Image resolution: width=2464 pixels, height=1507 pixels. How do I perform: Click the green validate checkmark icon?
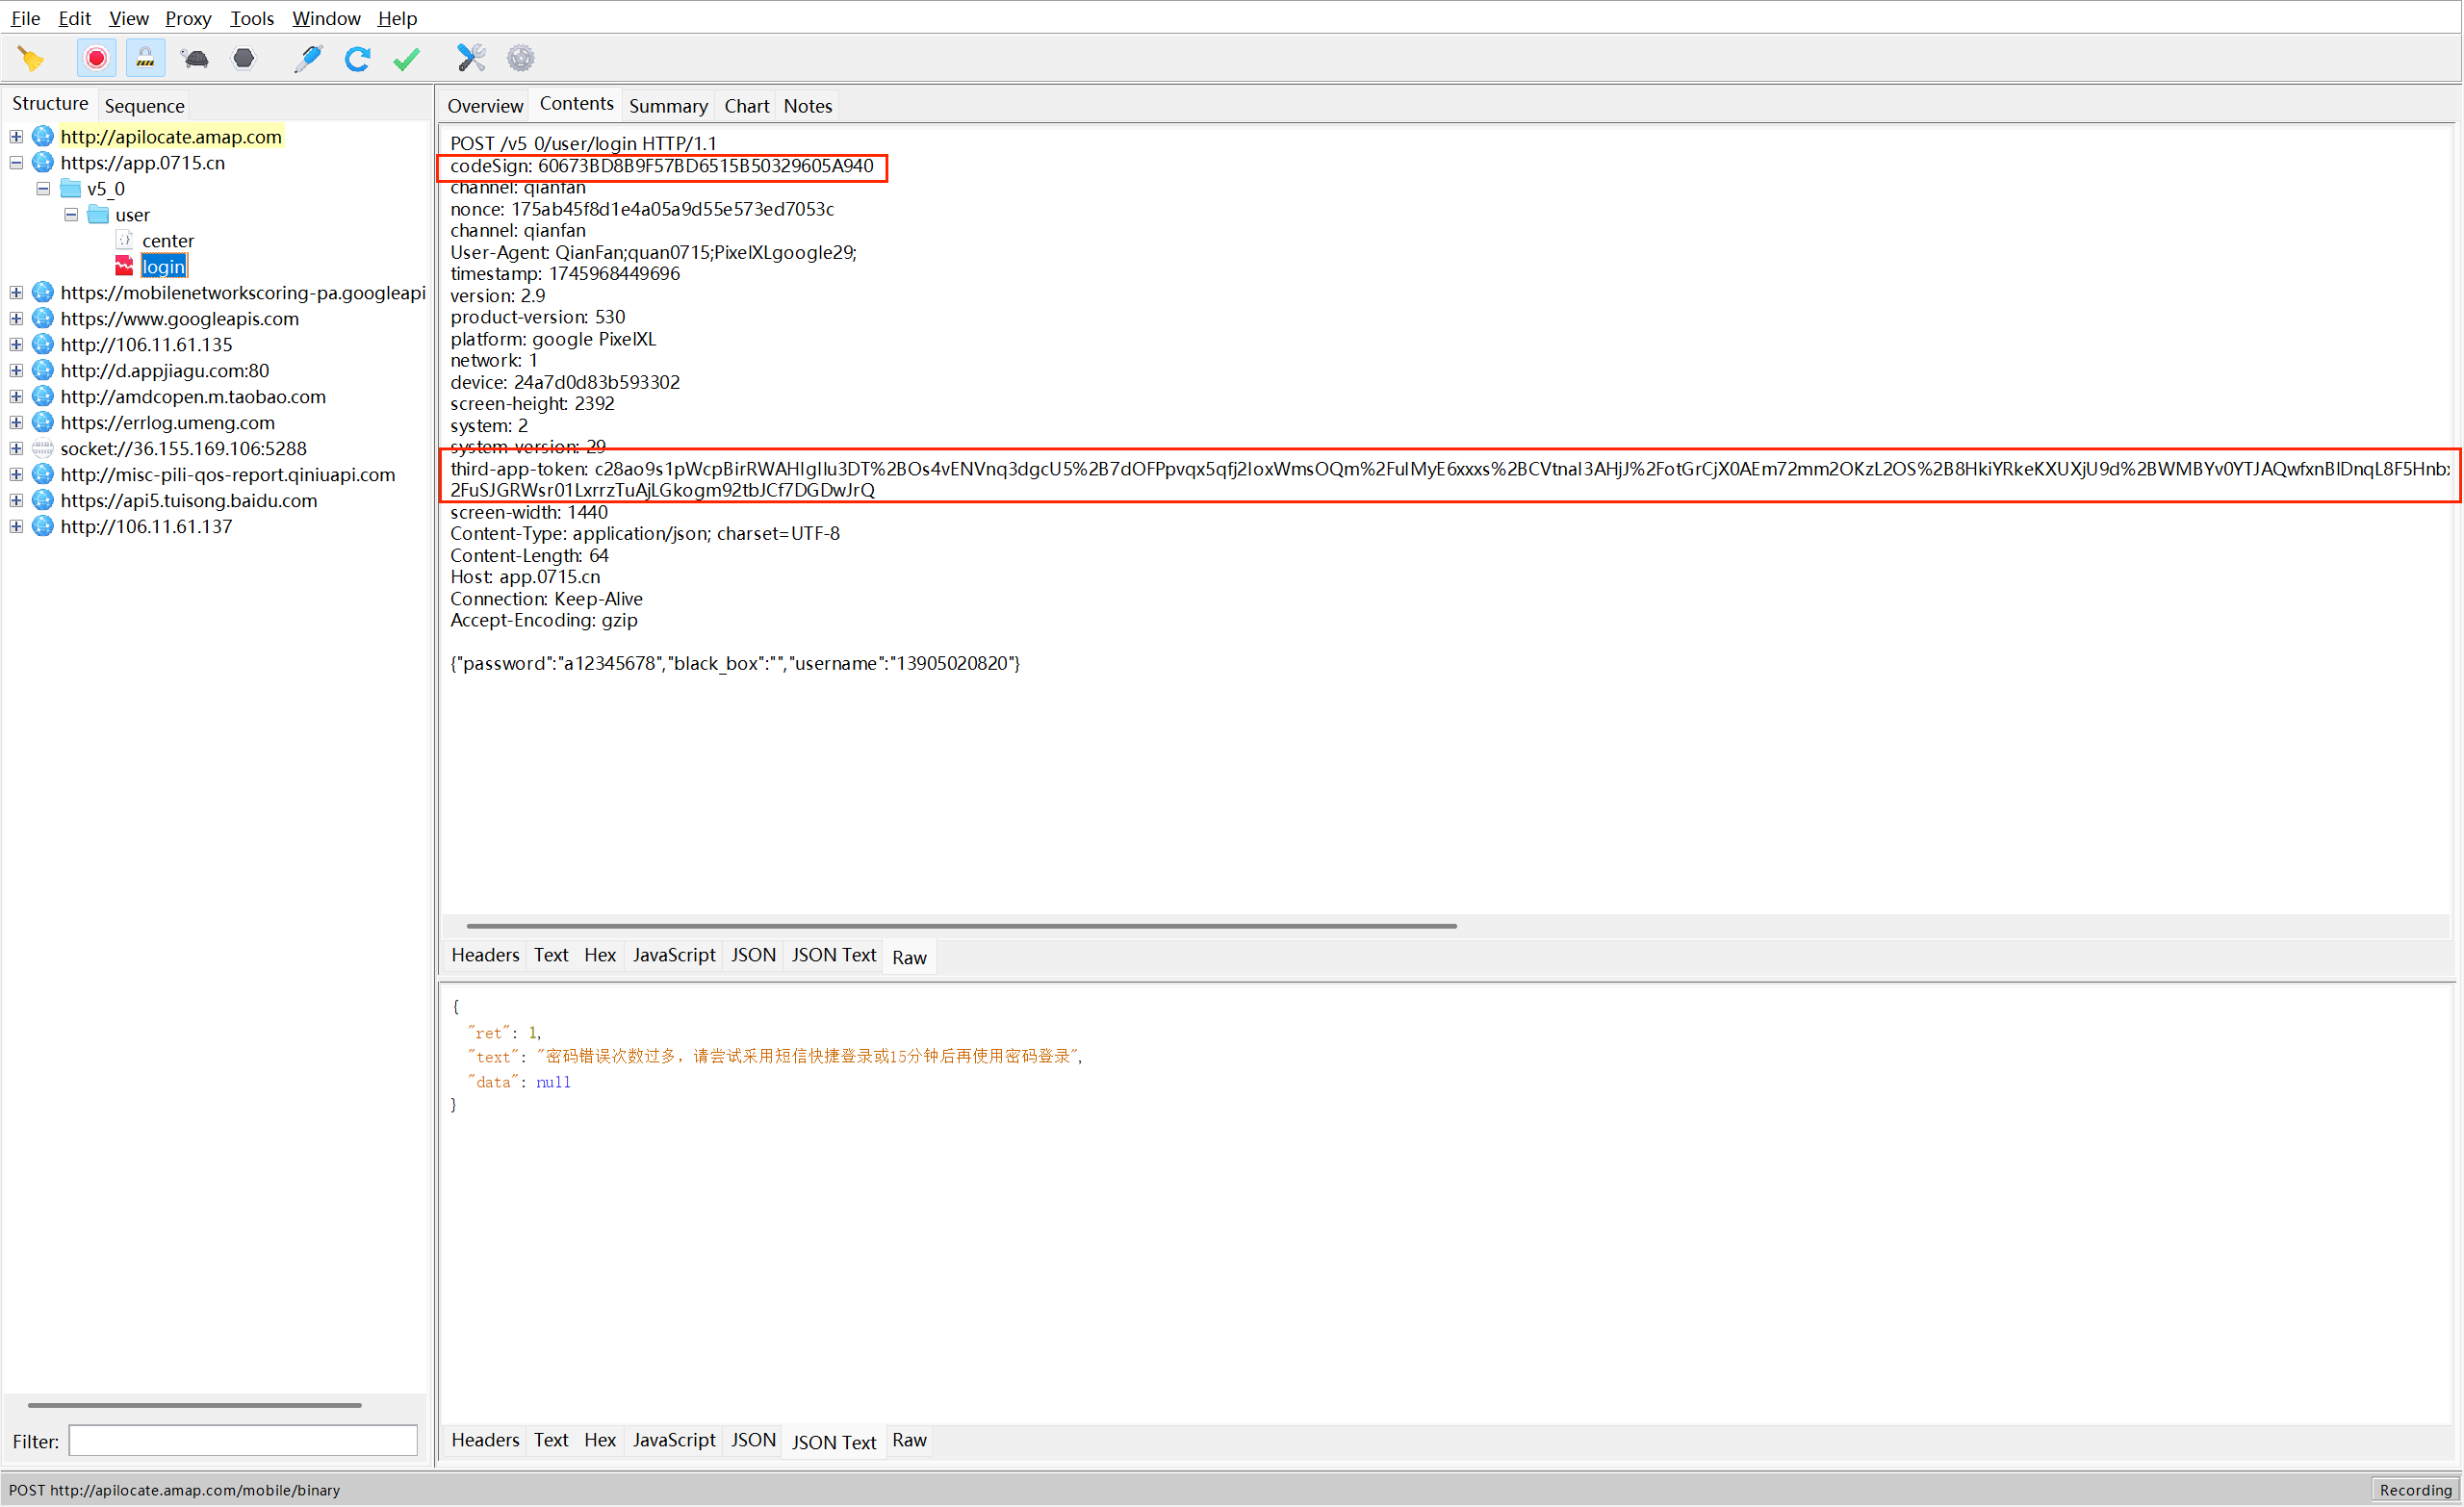coord(406,58)
